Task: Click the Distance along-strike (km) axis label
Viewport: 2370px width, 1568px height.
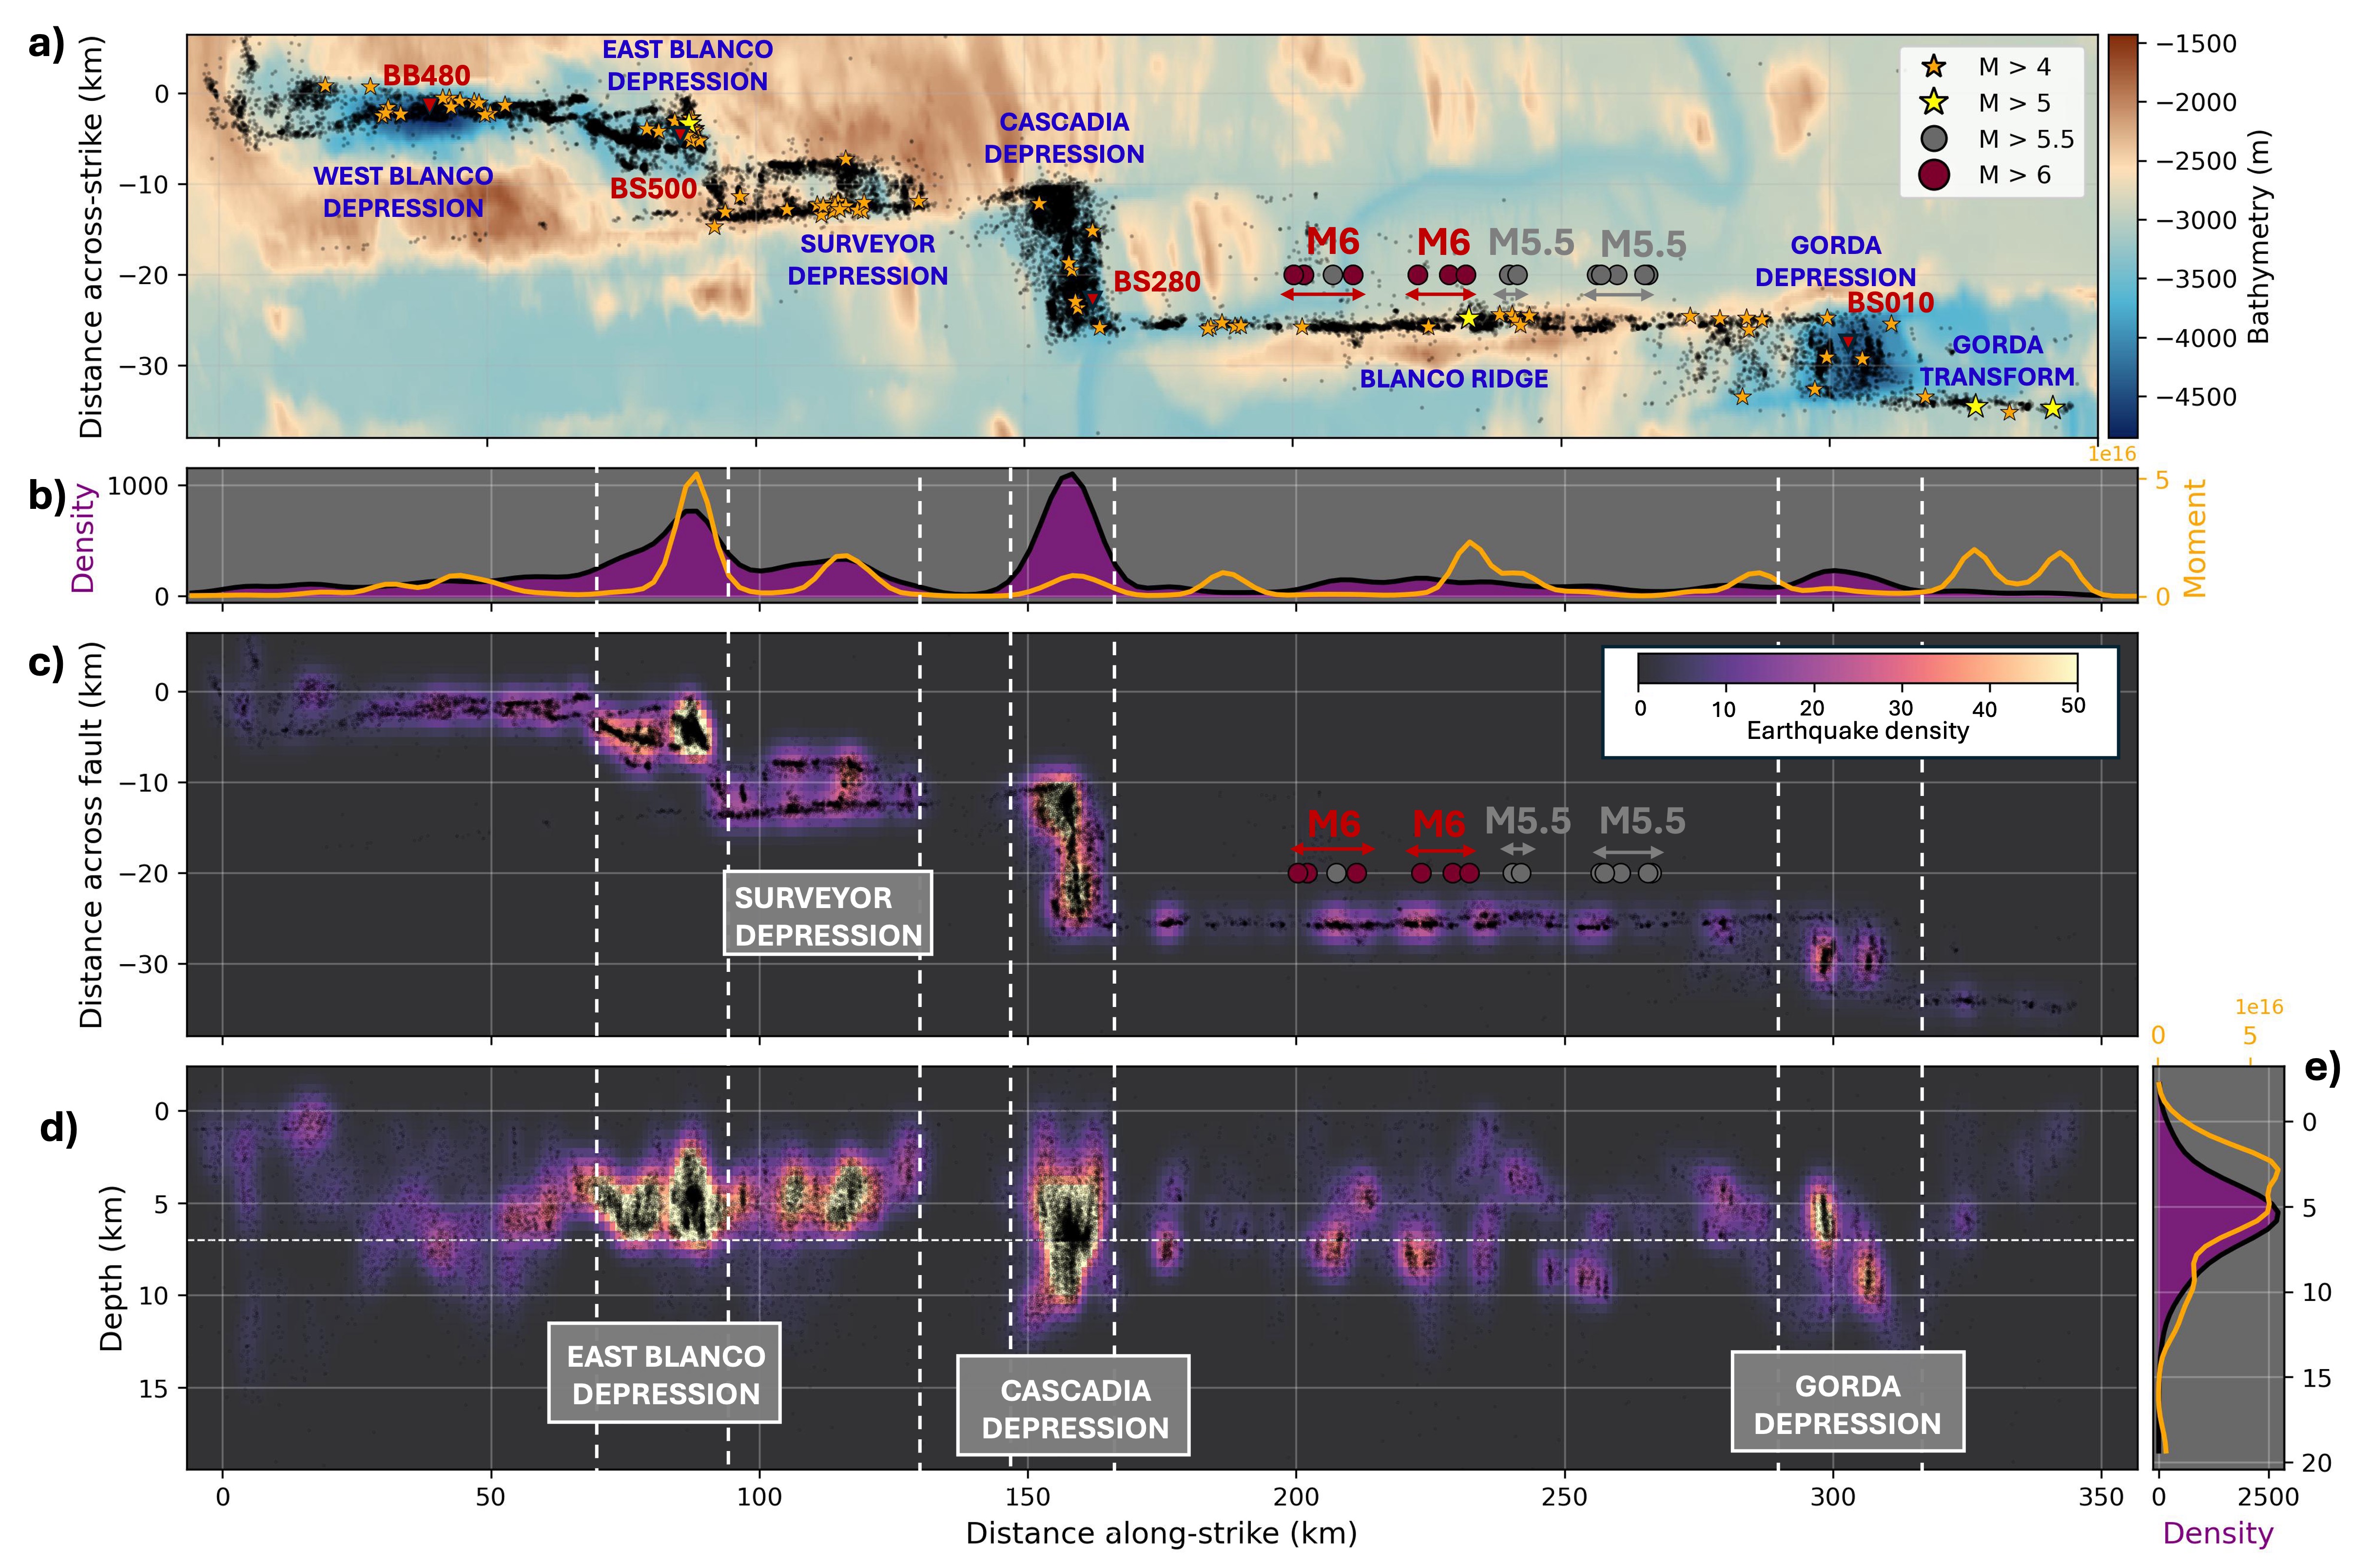Action: [1161, 1534]
